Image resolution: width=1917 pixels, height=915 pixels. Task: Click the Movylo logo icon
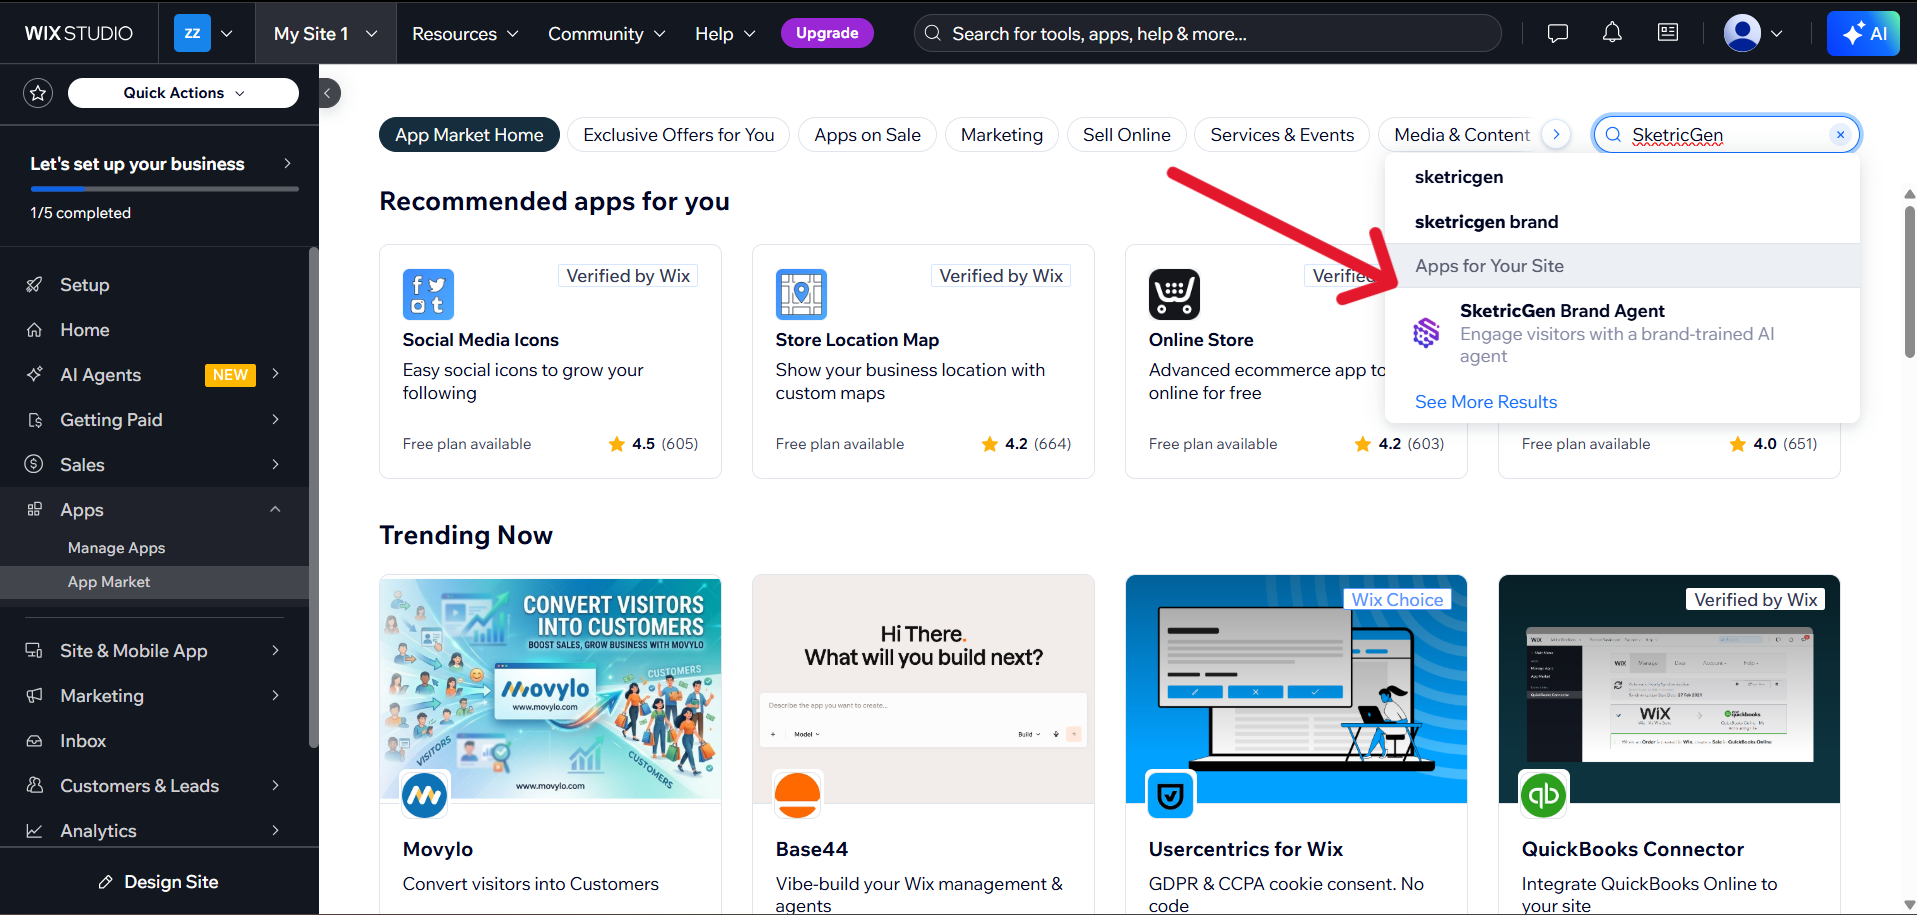click(x=425, y=795)
